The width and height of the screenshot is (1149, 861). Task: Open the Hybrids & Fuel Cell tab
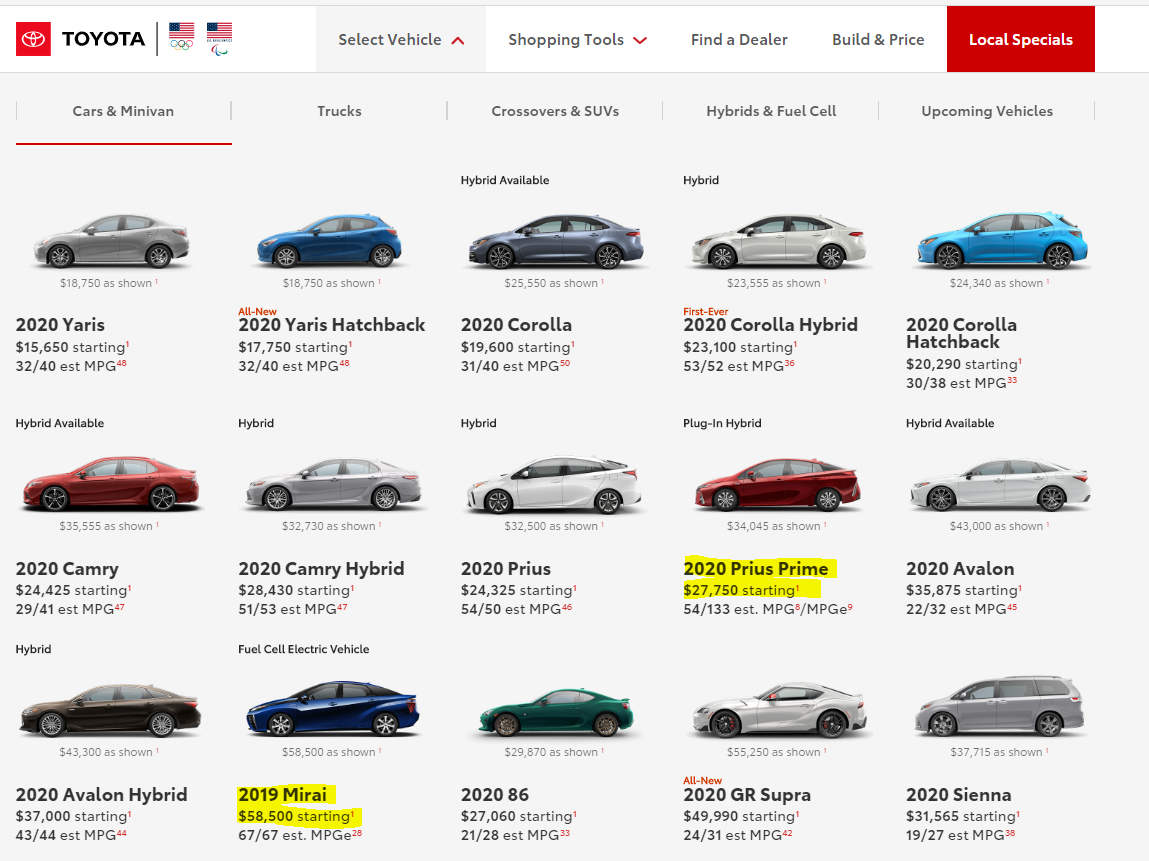[771, 111]
